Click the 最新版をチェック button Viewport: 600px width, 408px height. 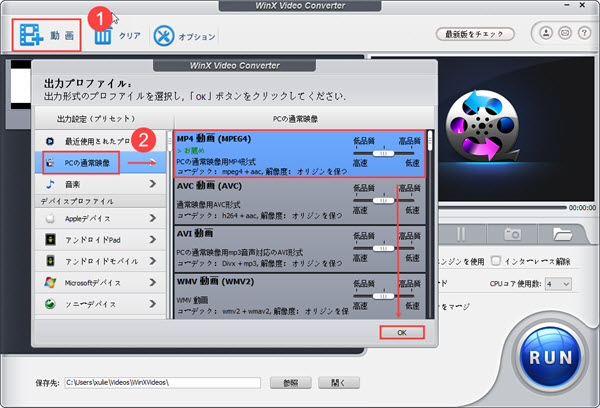(x=475, y=34)
